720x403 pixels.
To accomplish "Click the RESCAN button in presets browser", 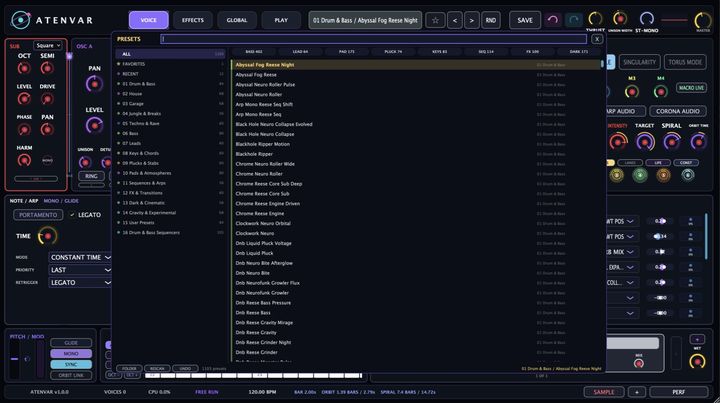I will point(157,369).
